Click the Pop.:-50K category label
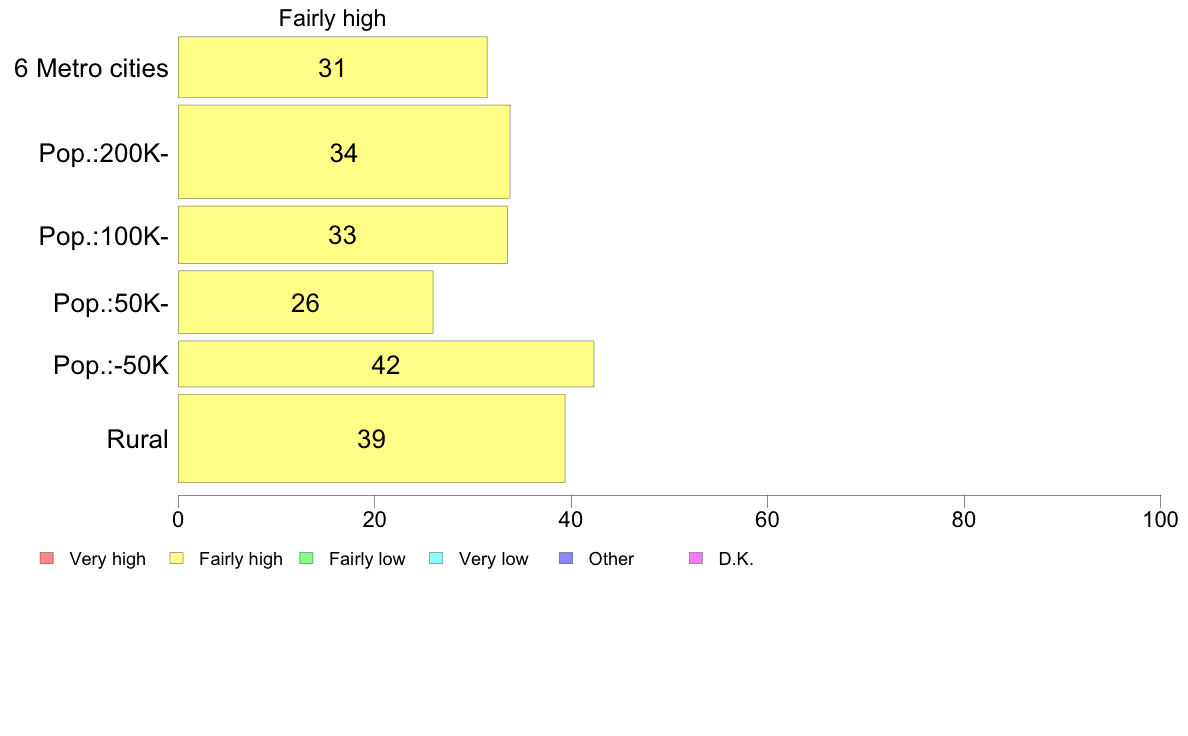 click(x=111, y=366)
